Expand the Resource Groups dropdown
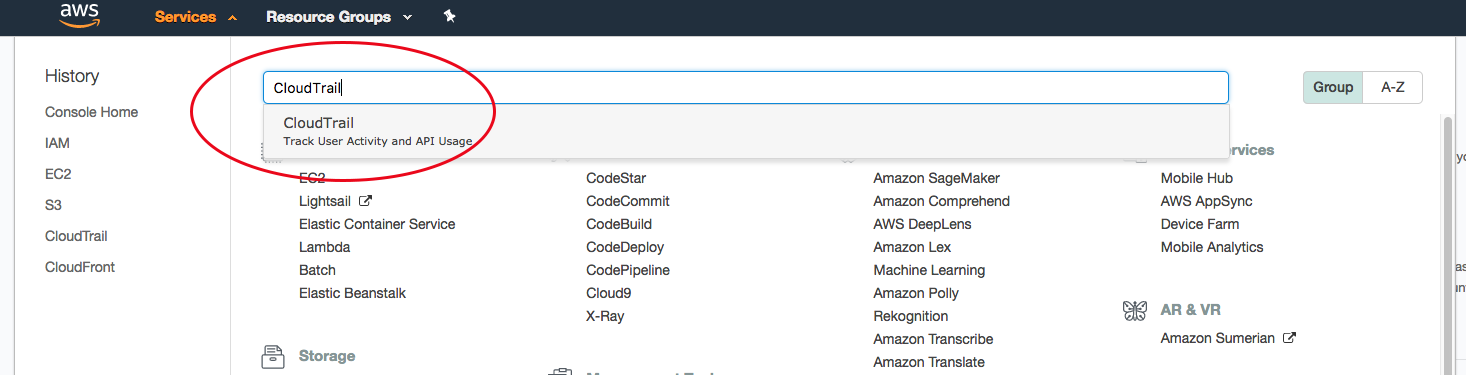The height and width of the screenshot is (375, 1466). (339, 17)
